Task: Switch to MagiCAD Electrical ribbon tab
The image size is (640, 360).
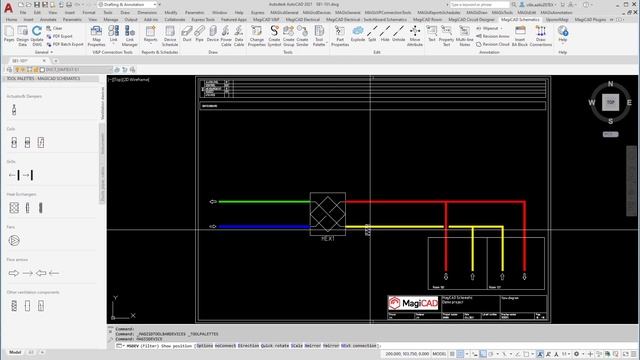Action: click(302, 19)
